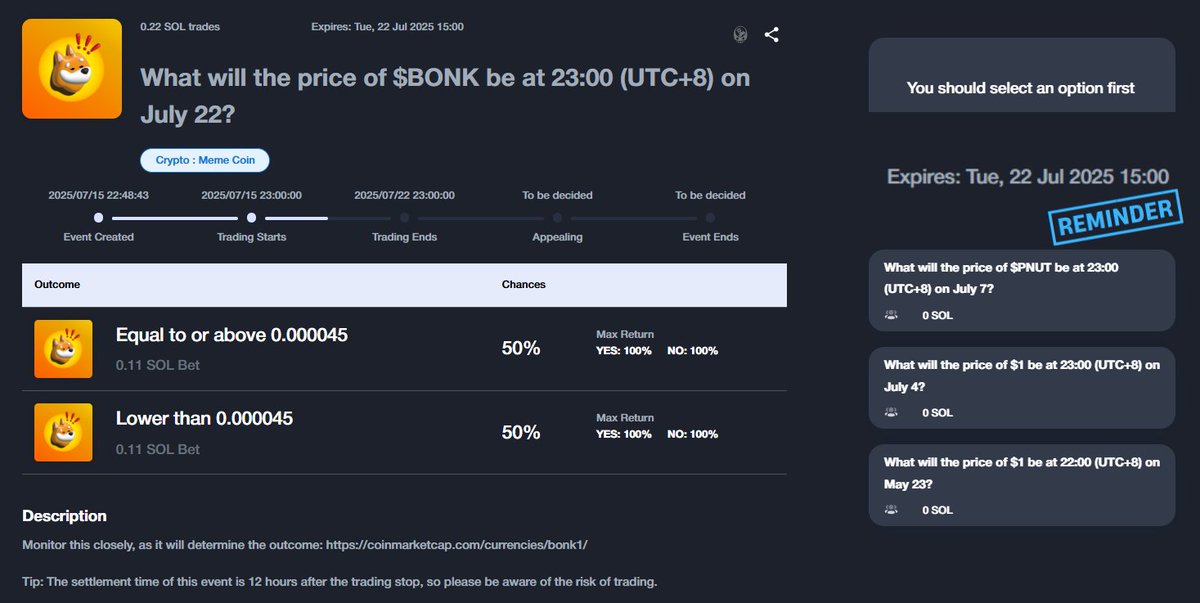Click the Outcome column header

[57, 285]
